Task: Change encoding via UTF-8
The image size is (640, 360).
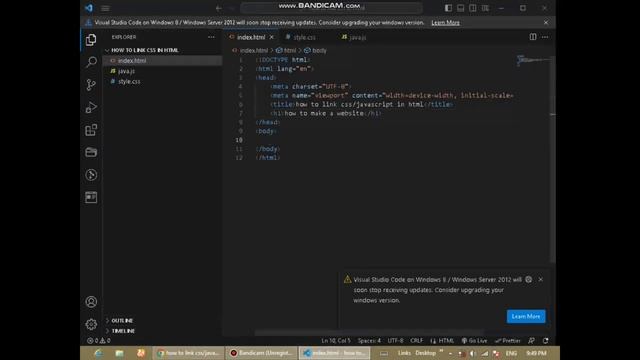Action: (395, 340)
